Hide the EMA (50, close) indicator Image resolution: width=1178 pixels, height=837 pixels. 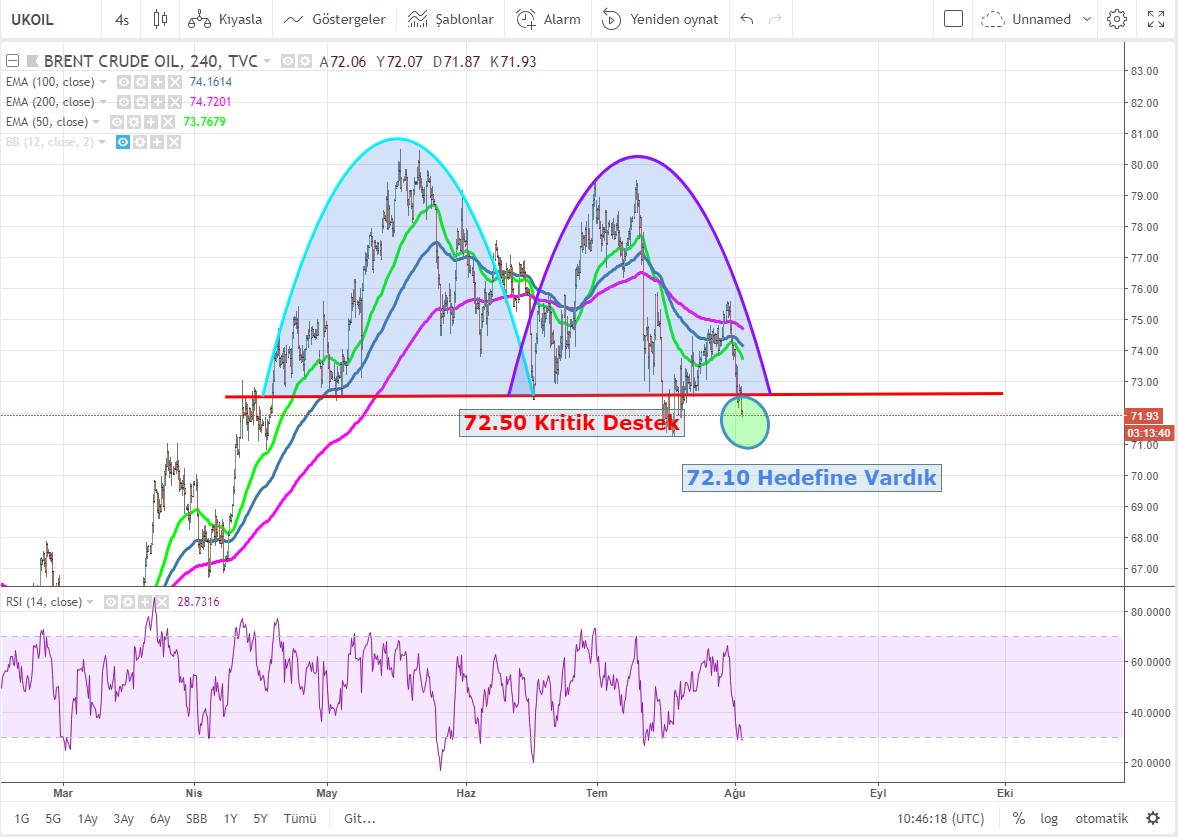click(x=116, y=122)
